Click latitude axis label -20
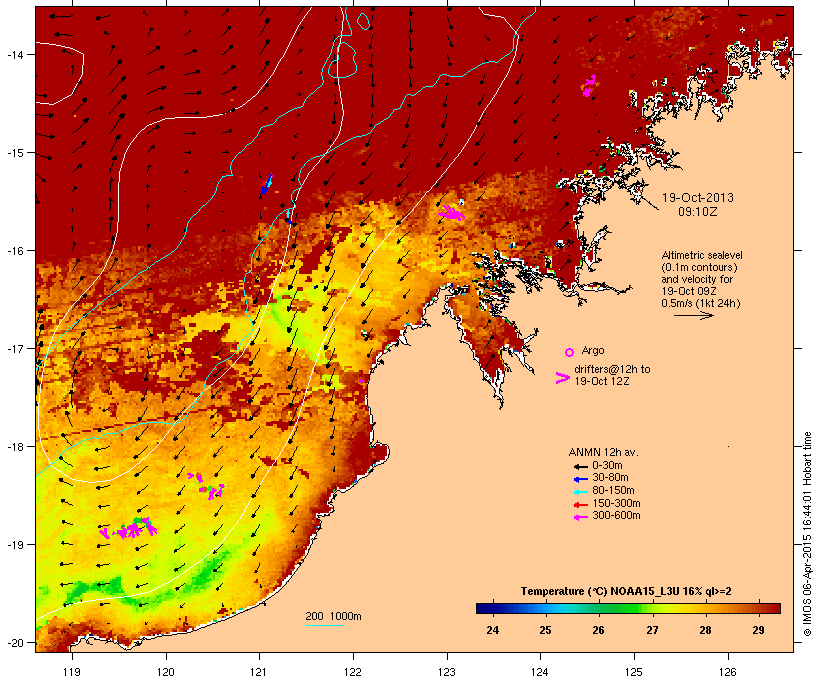The height and width of the screenshot is (680, 820). pos(14,643)
